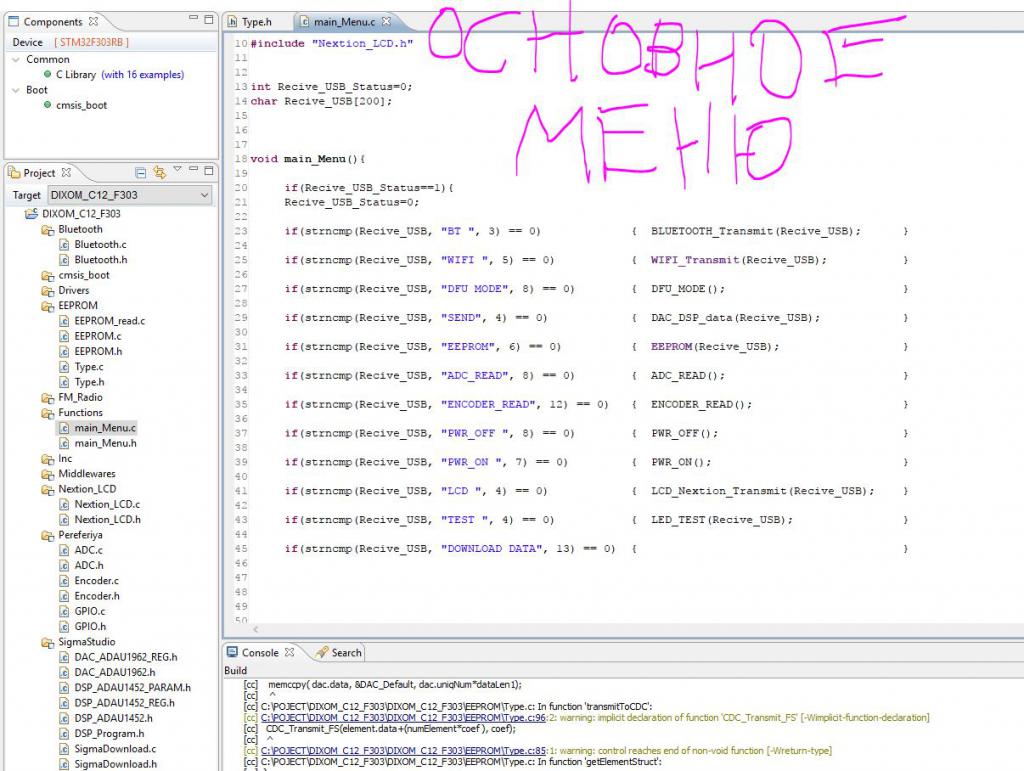Collapse the Common component group
The height and width of the screenshot is (771, 1024).
(16, 60)
